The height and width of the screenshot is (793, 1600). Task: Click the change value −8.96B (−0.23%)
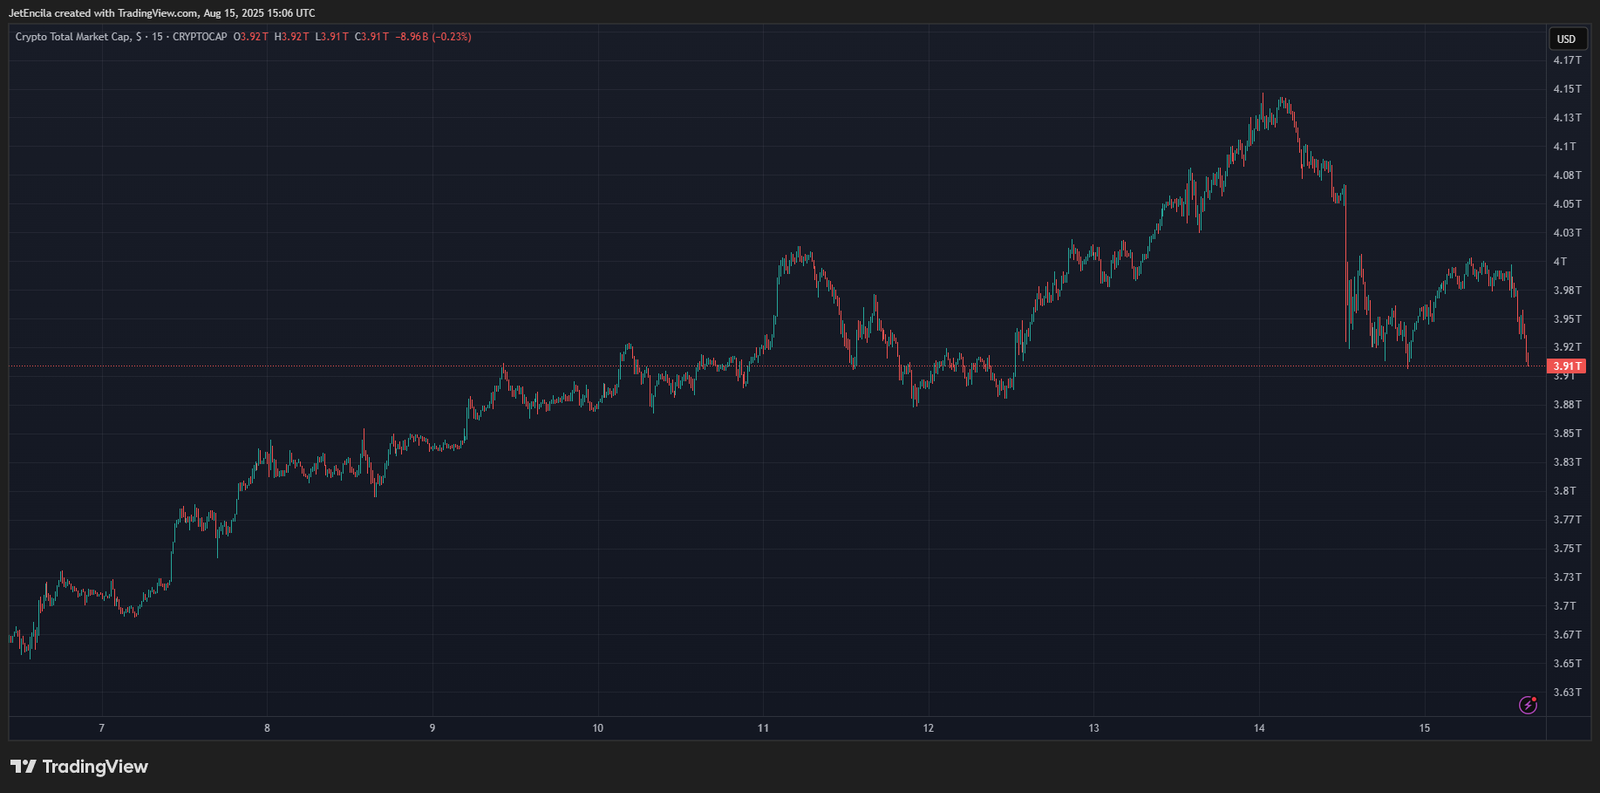tap(433, 37)
